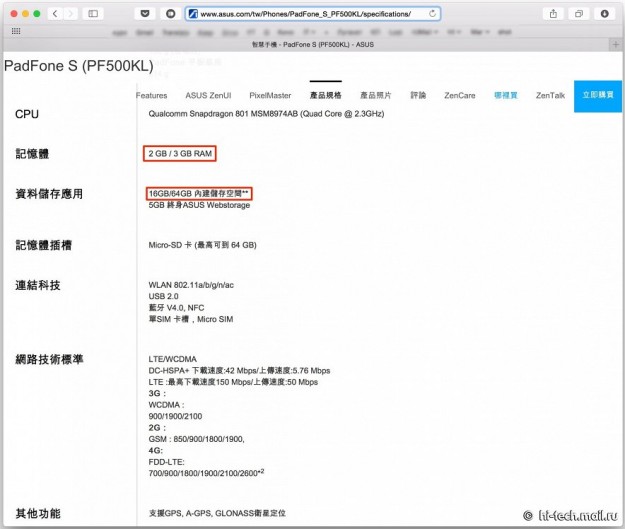Open the ZenTalk link
Image resolution: width=625 pixels, height=529 pixels.
click(x=550, y=95)
